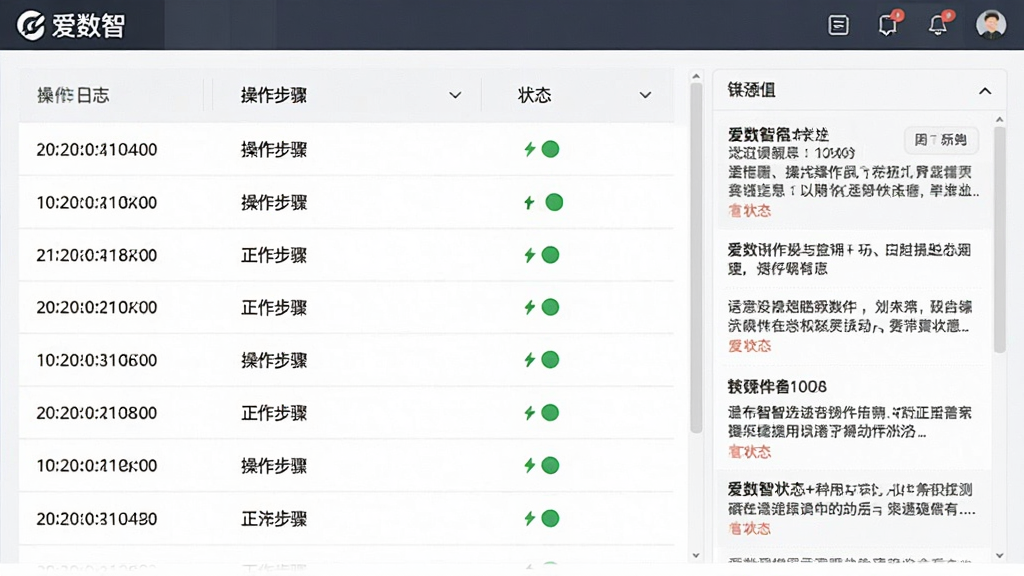Viewport: 1024px width, 576px height.
Task: Click lightning icon in row 20:20:0:410400
Action: coord(530,150)
